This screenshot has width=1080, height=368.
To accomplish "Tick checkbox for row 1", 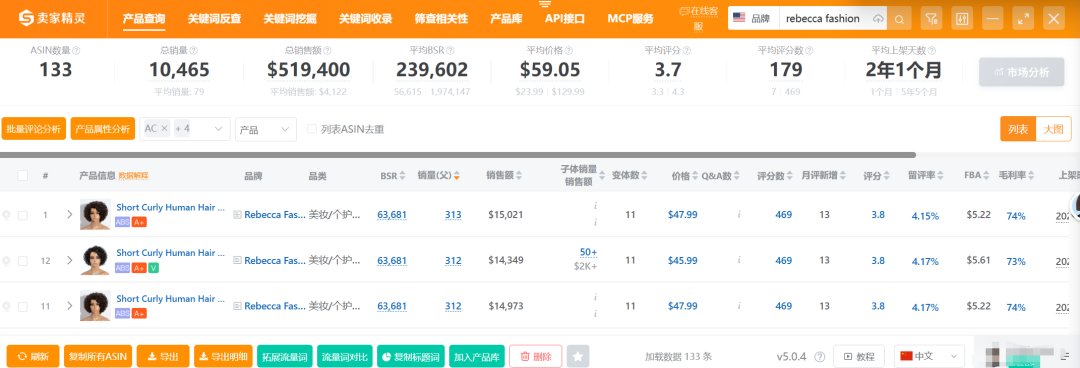I will (x=23, y=215).
